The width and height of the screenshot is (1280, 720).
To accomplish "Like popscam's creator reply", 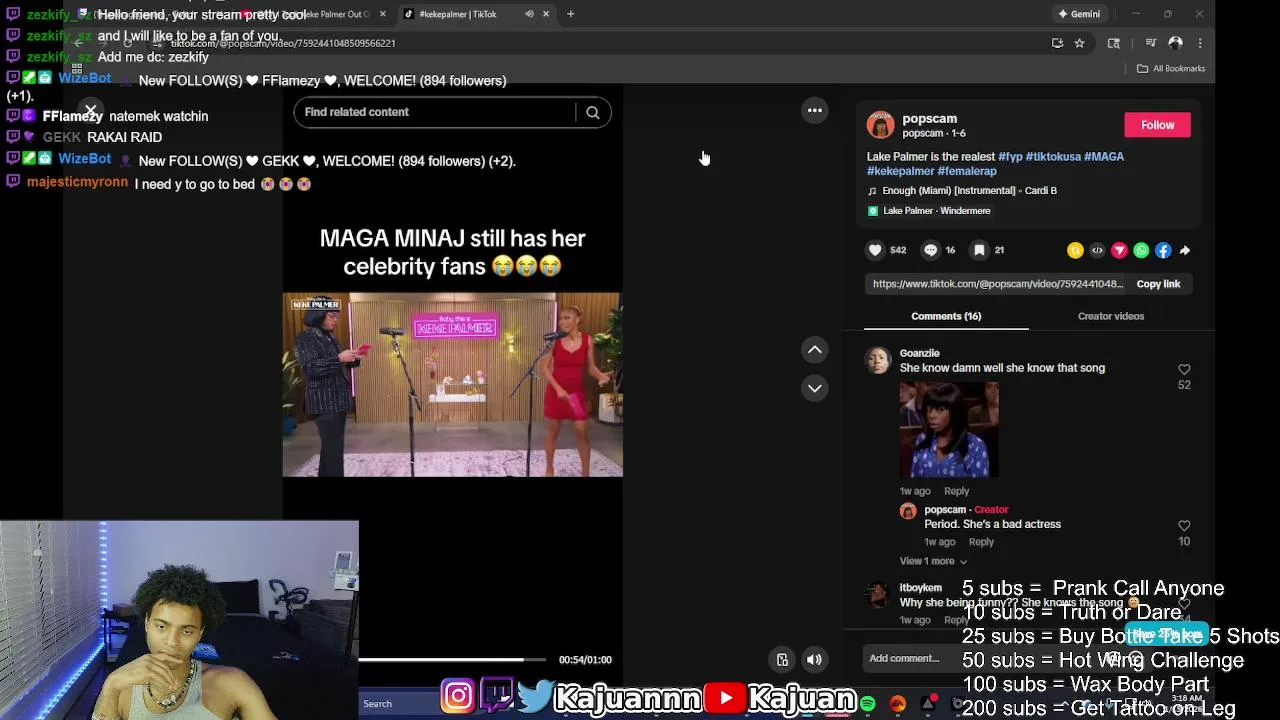I will (x=1184, y=526).
